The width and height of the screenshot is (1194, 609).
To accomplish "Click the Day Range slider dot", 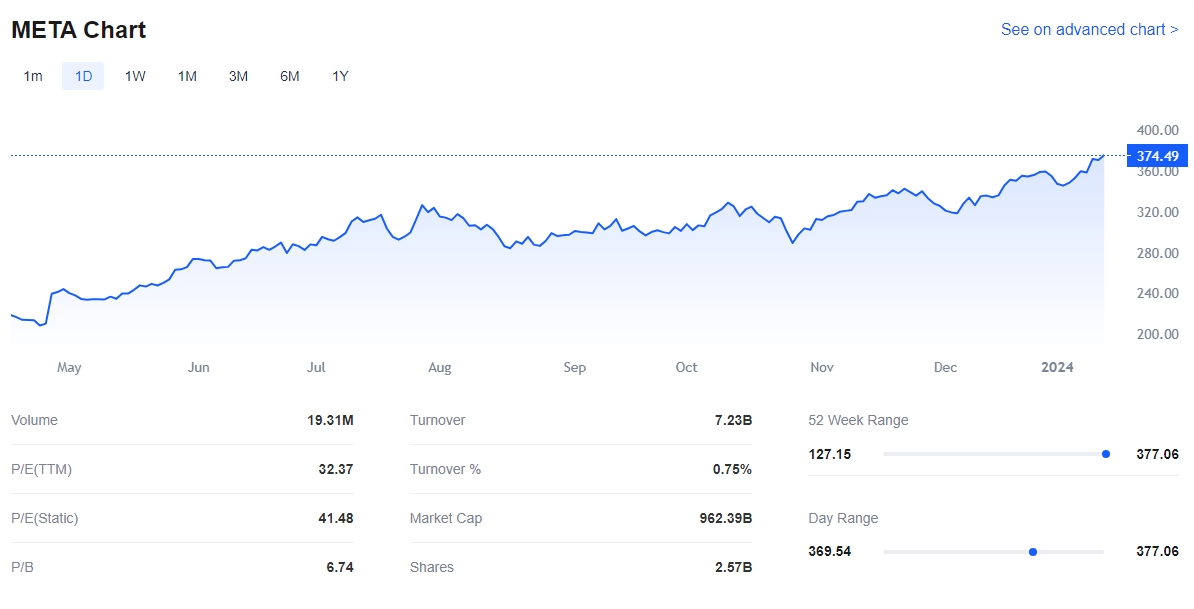I will pos(1033,552).
